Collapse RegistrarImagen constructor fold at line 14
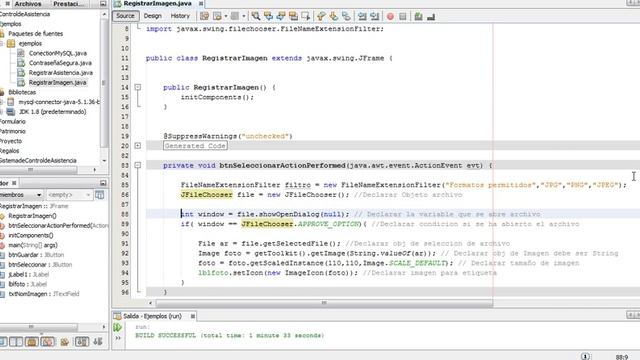Viewport: 640px width, 360px height. 138,87
